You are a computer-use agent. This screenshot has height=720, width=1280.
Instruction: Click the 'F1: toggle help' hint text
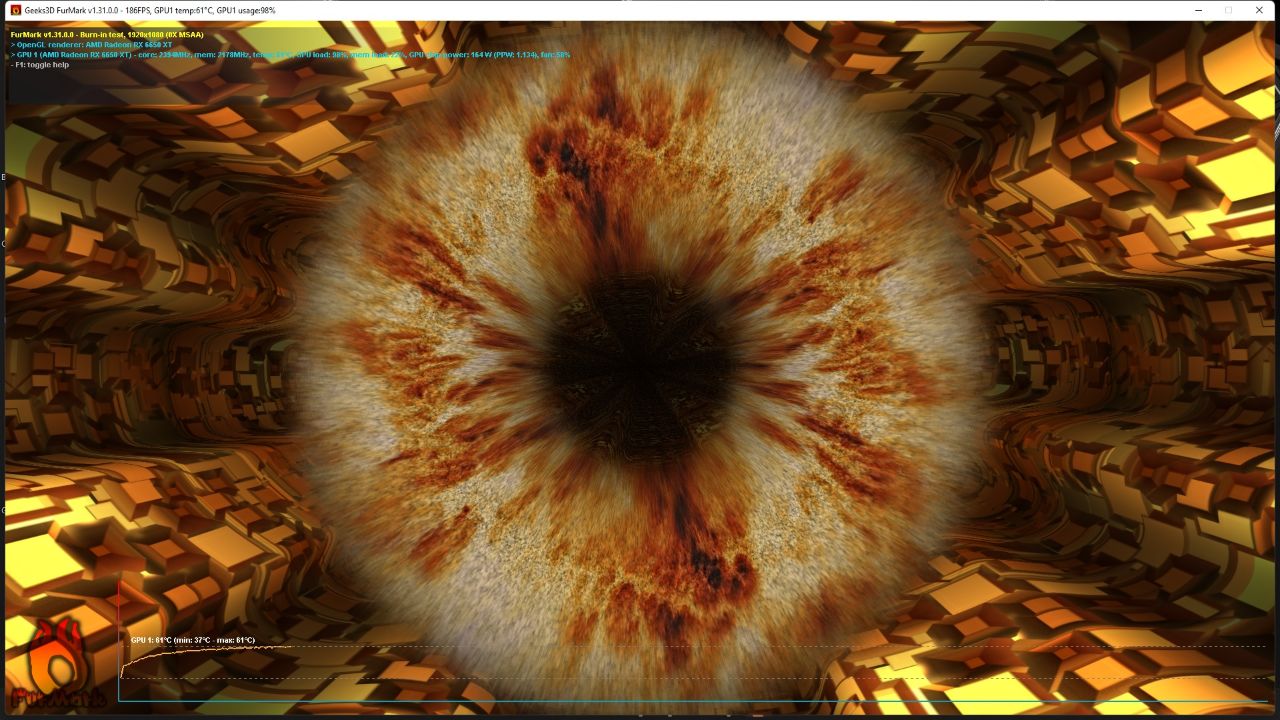tap(40, 64)
